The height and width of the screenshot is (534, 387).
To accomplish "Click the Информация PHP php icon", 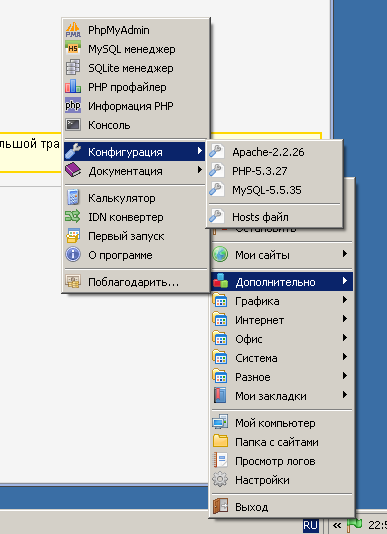I will click(73, 106).
